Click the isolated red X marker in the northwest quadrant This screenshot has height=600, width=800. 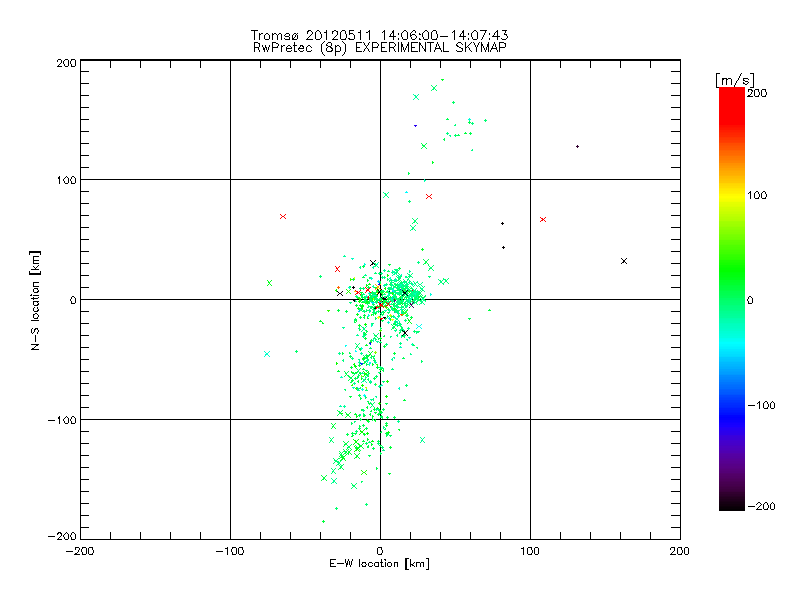click(x=283, y=217)
